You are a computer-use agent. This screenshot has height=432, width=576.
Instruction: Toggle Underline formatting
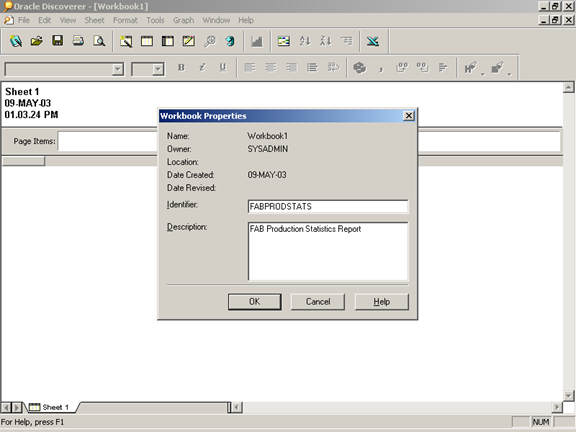pyautogui.click(x=223, y=68)
